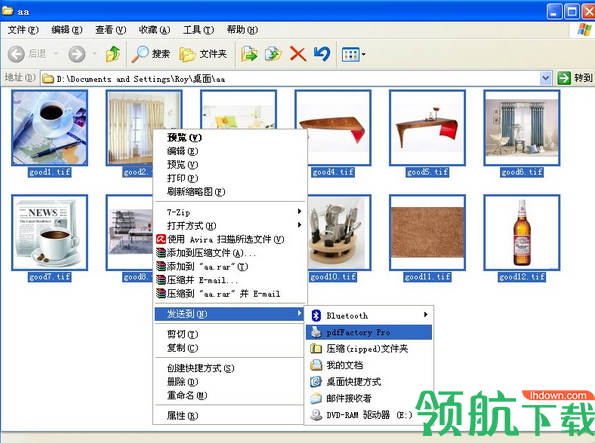Choose 剪切(T) in context menu

[230, 334]
